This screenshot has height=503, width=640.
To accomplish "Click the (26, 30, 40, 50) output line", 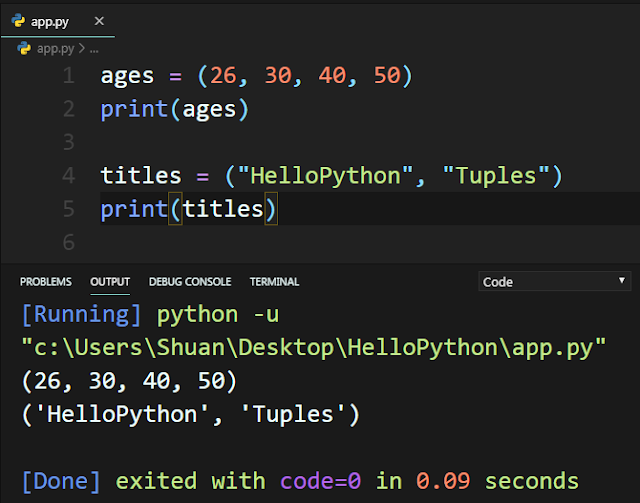I will (129, 381).
